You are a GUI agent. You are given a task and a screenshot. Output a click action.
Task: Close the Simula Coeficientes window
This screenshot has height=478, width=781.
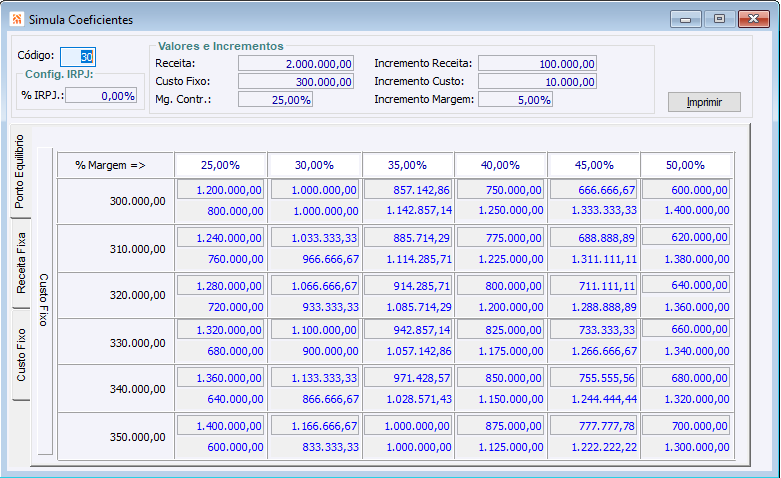(754, 19)
